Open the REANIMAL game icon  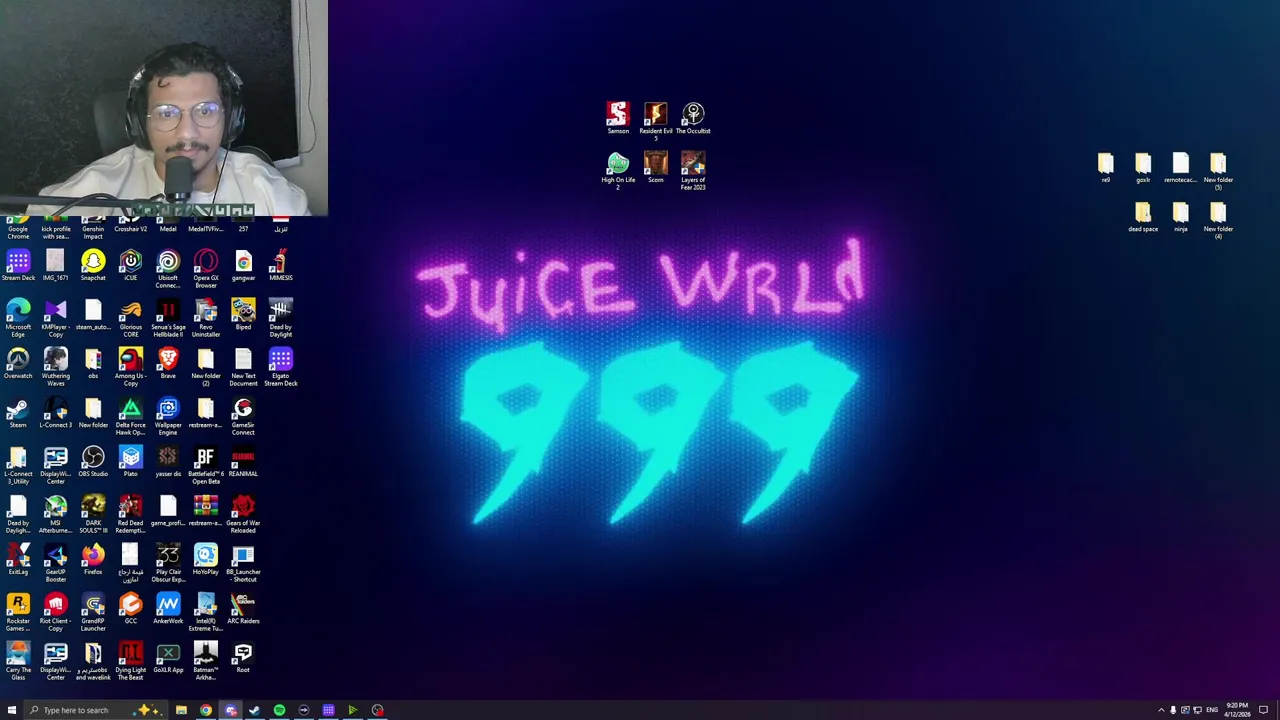(x=243, y=462)
